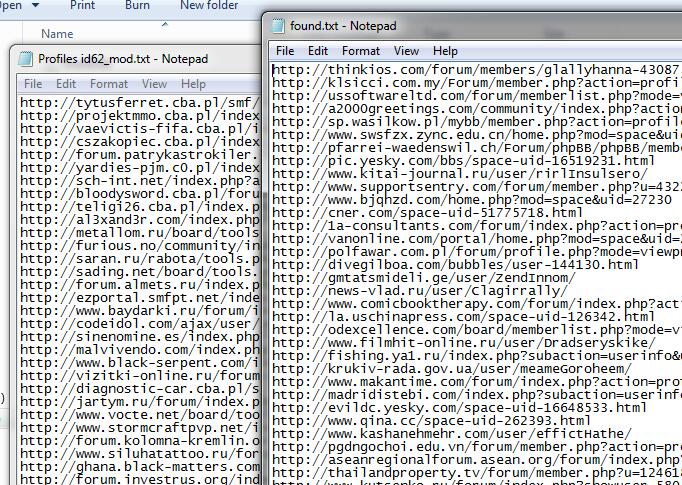Open View menu in Profiles id62_mod.txt window
Image resolution: width=682 pixels, height=485 pixels.
click(154, 84)
